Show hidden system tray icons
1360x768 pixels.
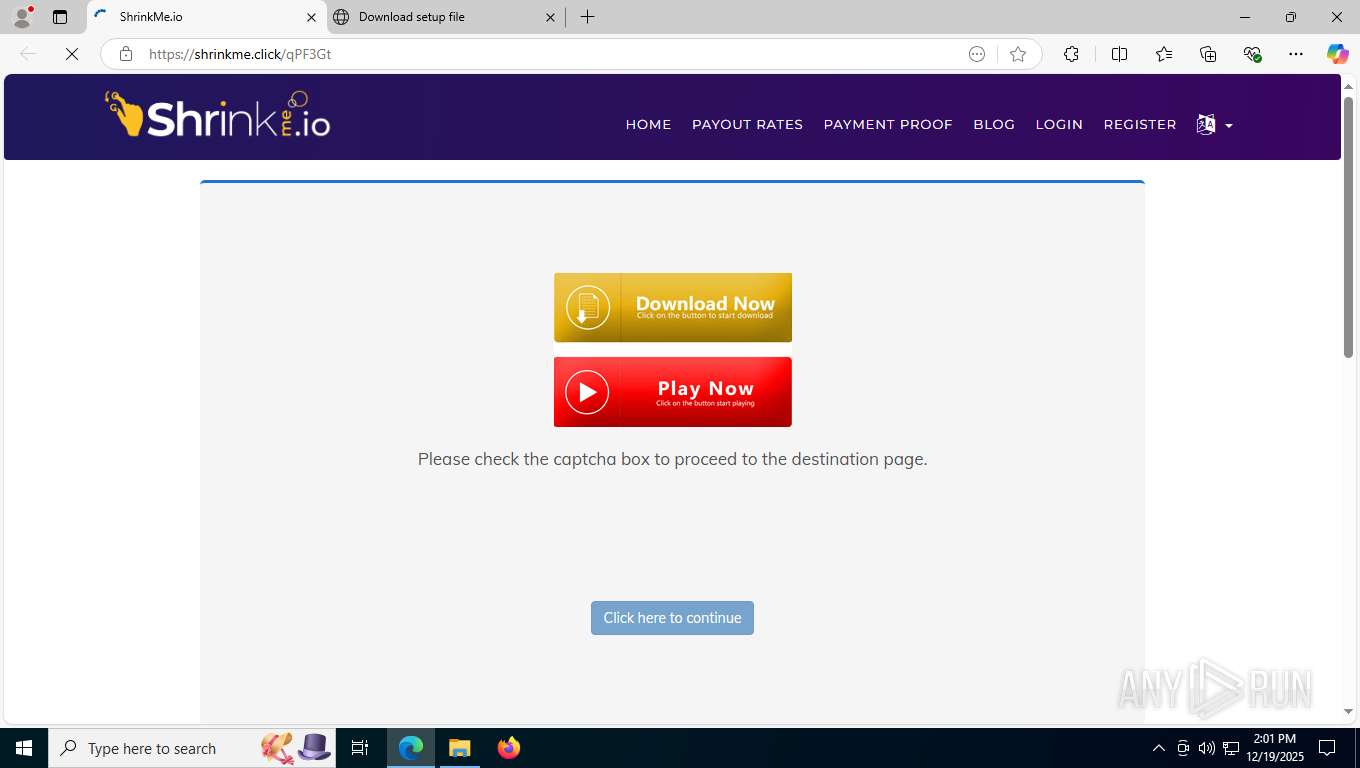tap(1159, 748)
